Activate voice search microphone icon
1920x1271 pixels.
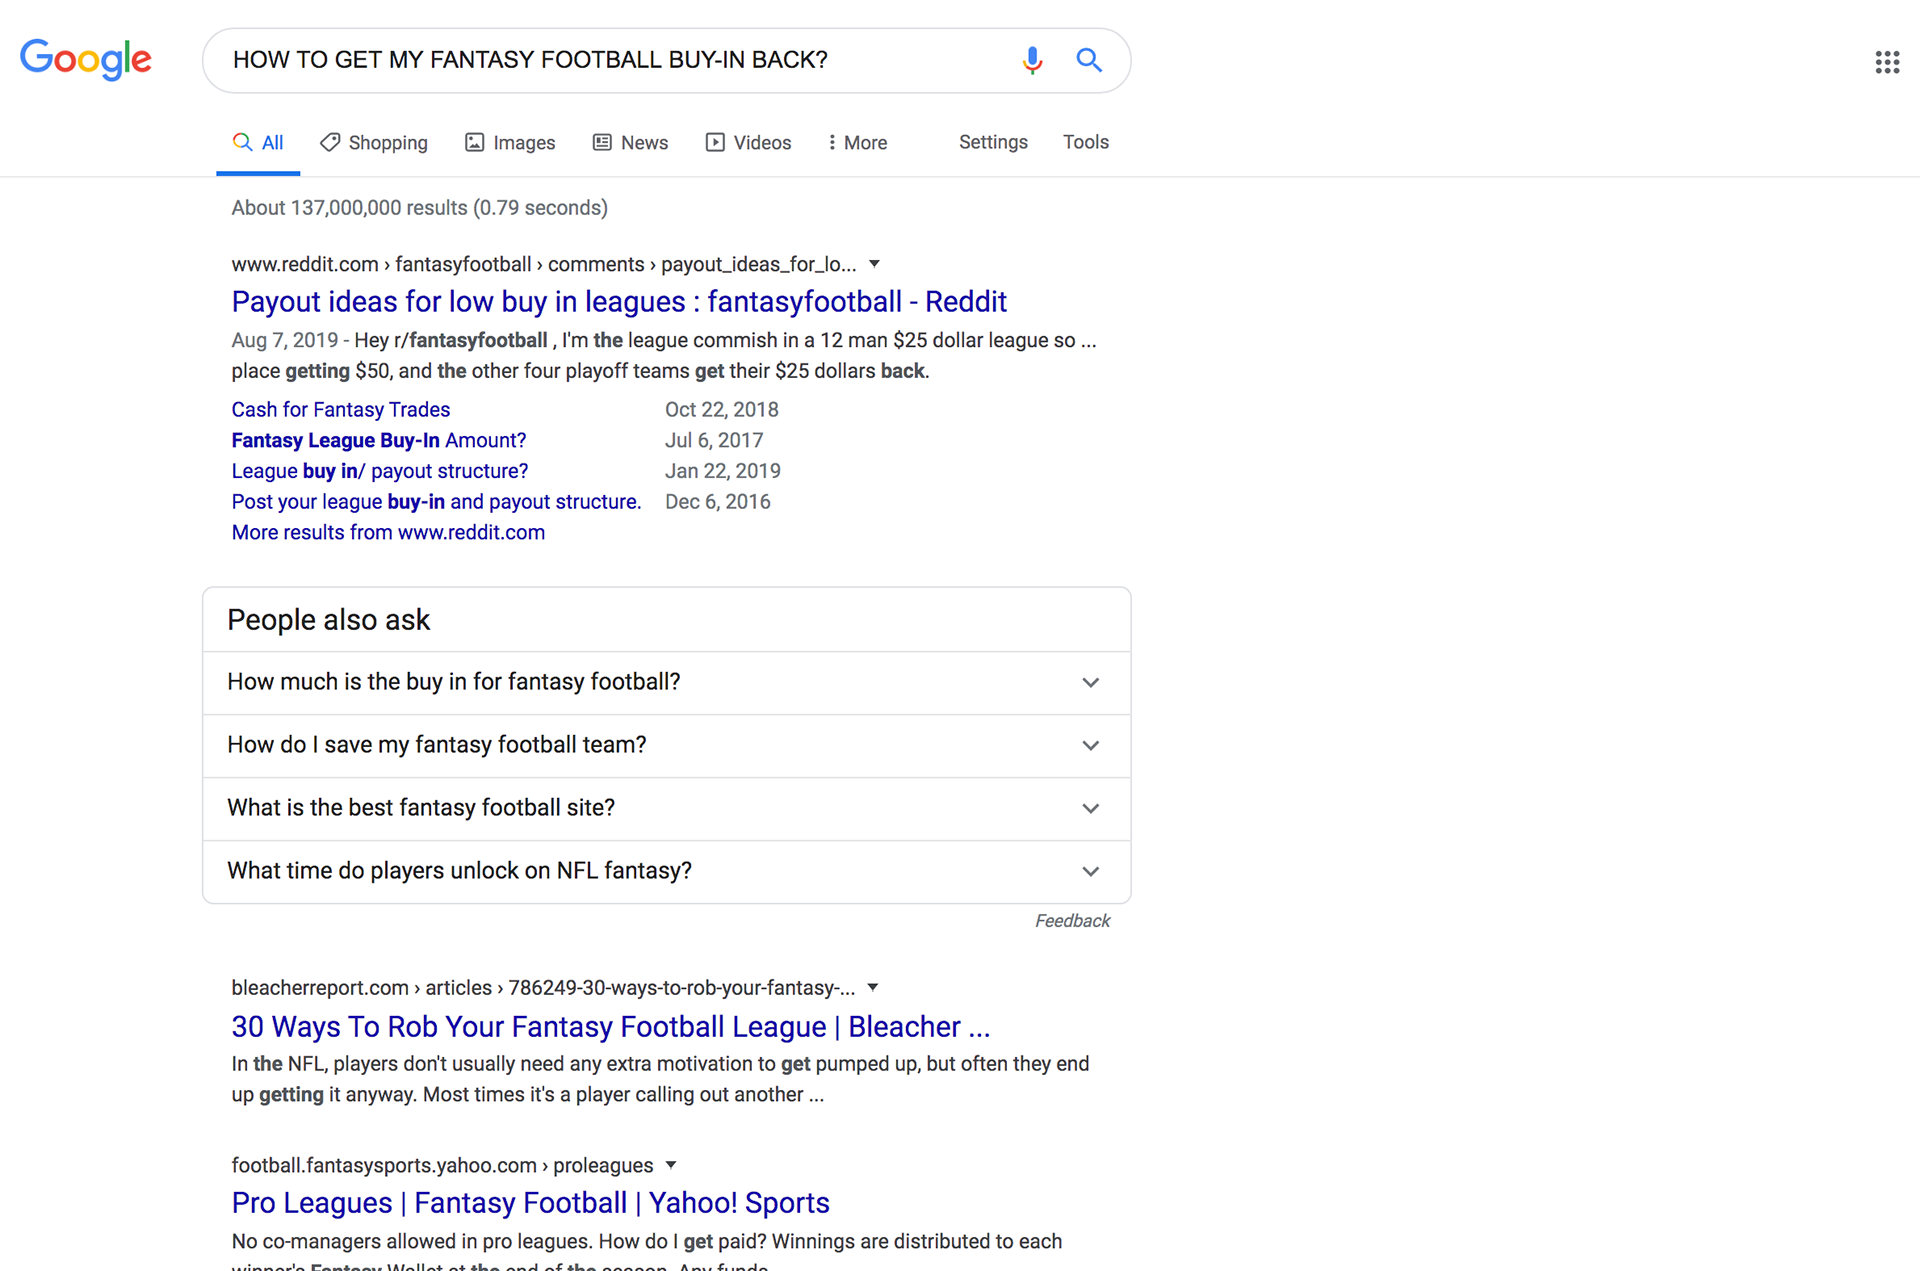tap(1032, 60)
